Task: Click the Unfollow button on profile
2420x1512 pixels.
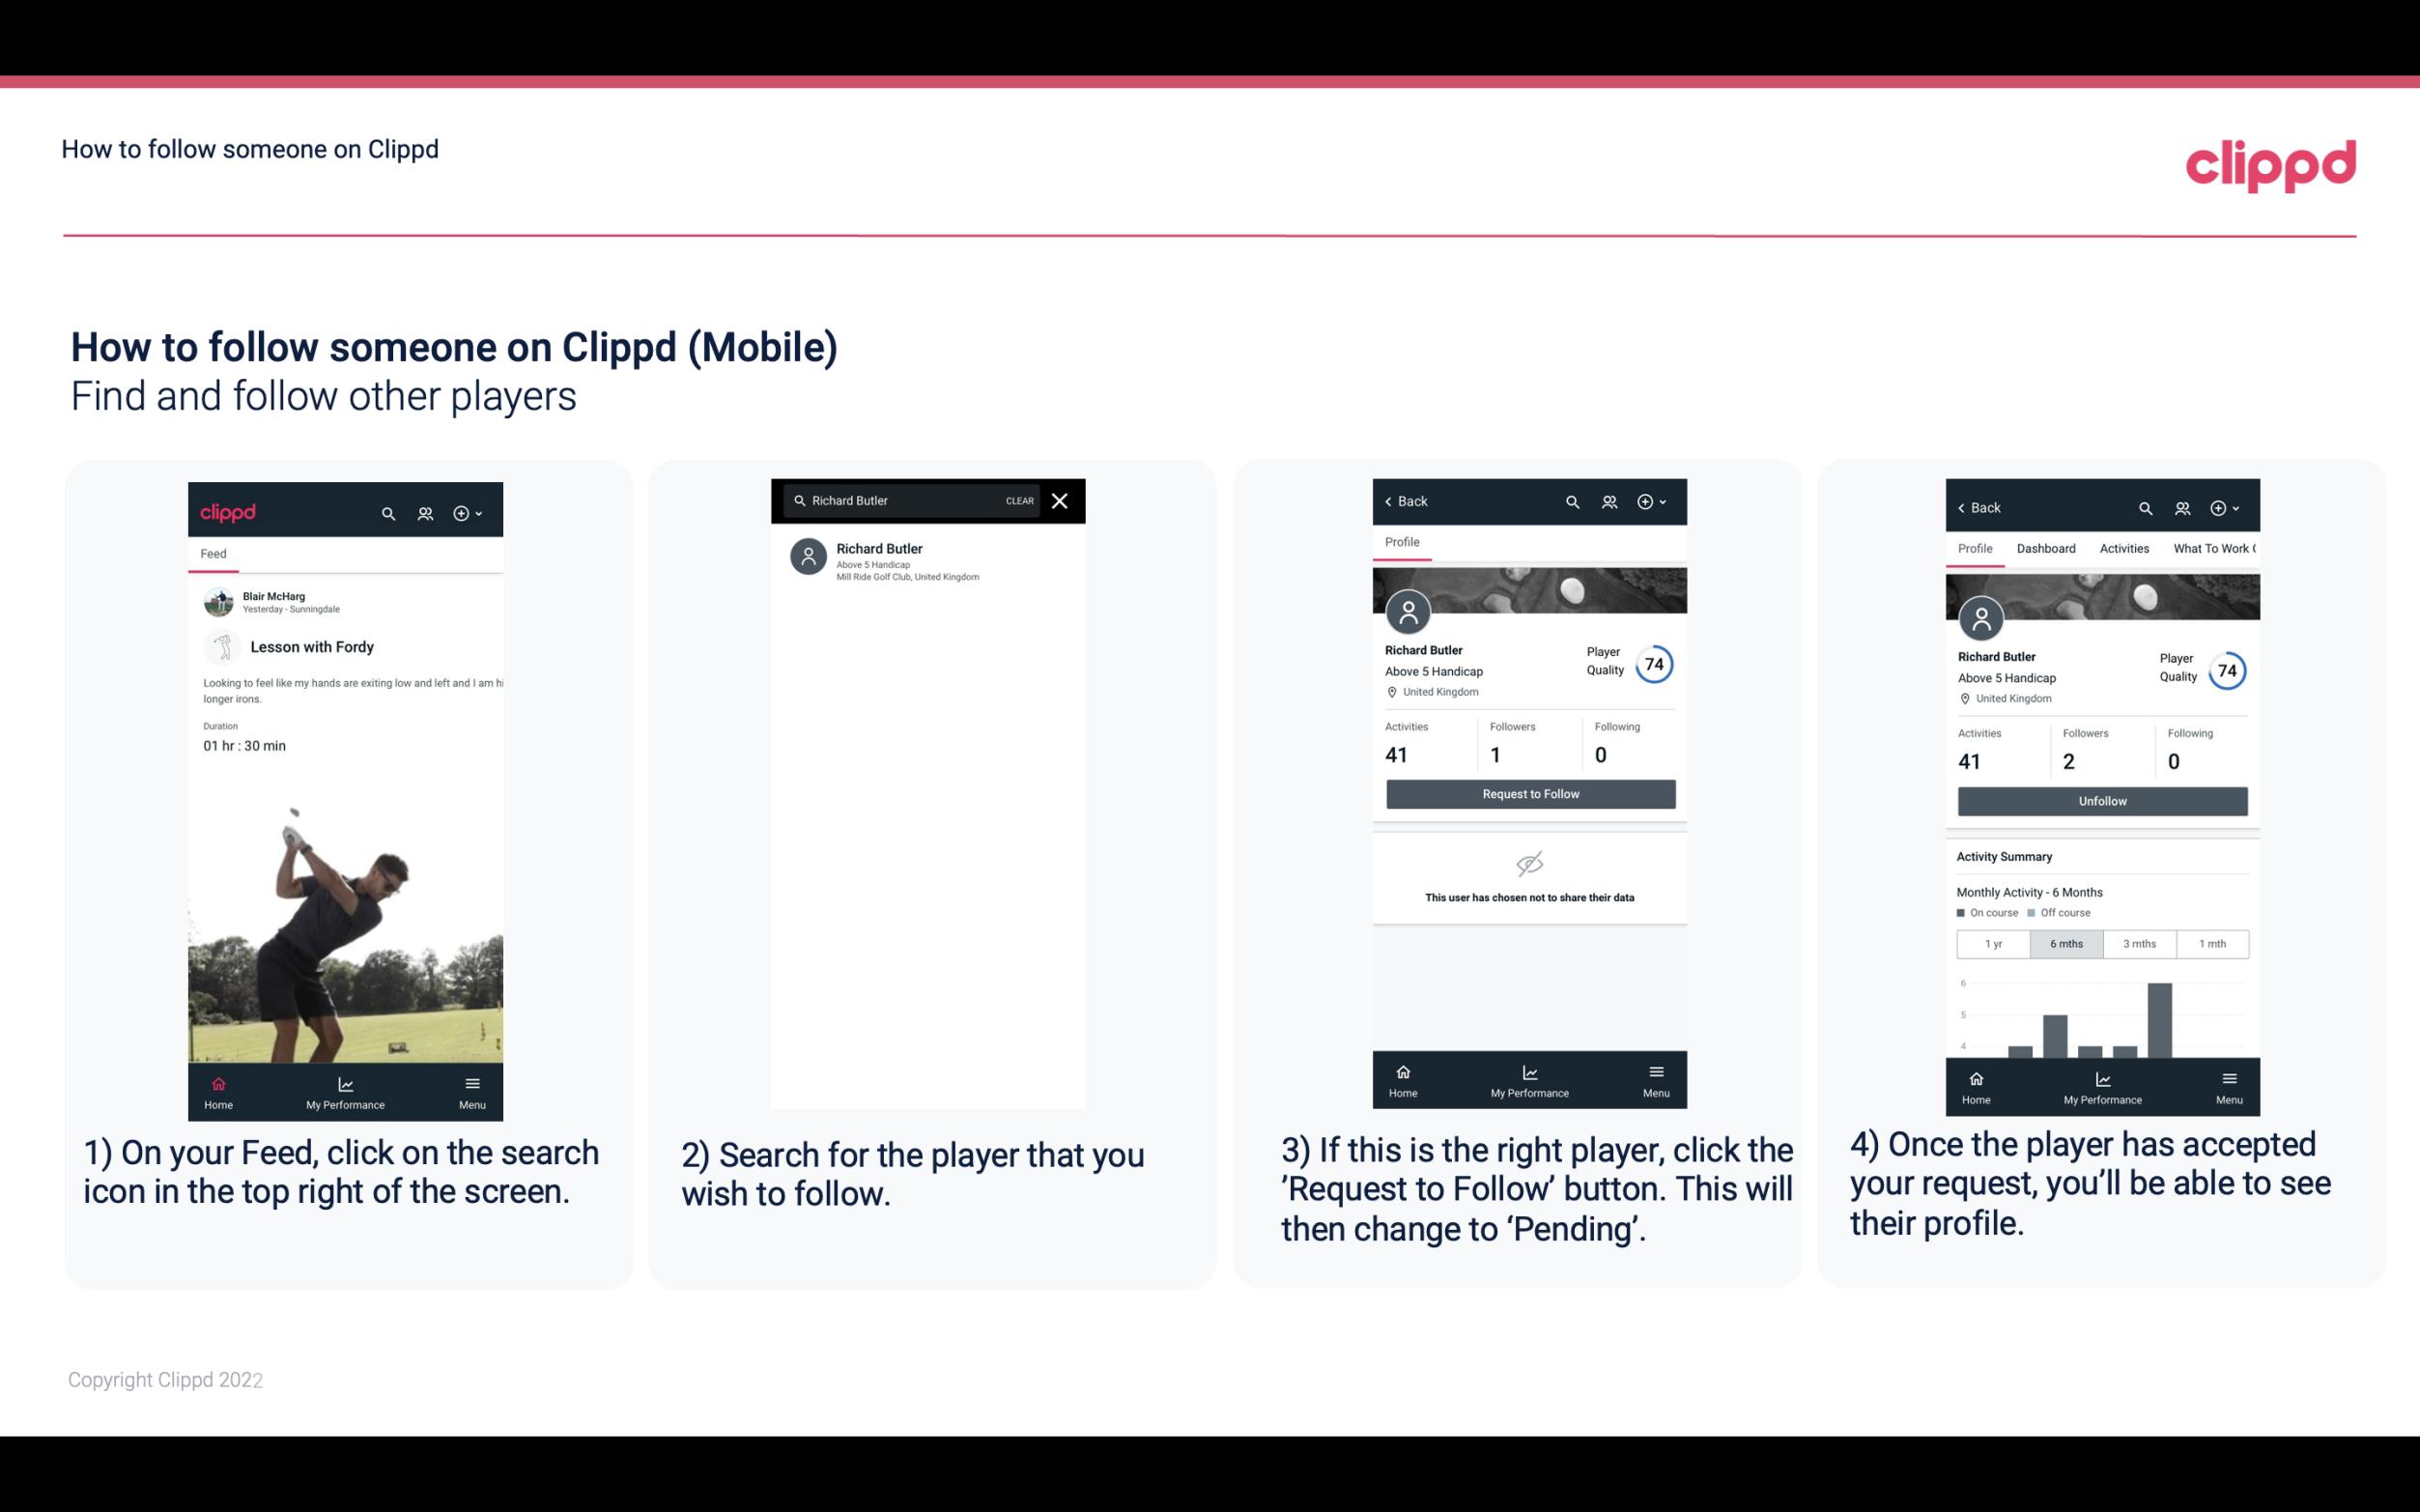Action: click(x=2099, y=800)
